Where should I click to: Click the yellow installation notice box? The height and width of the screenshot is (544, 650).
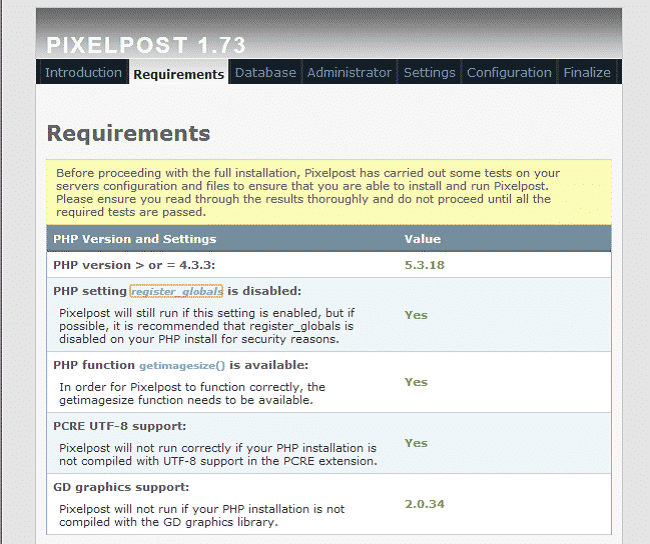[326, 192]
